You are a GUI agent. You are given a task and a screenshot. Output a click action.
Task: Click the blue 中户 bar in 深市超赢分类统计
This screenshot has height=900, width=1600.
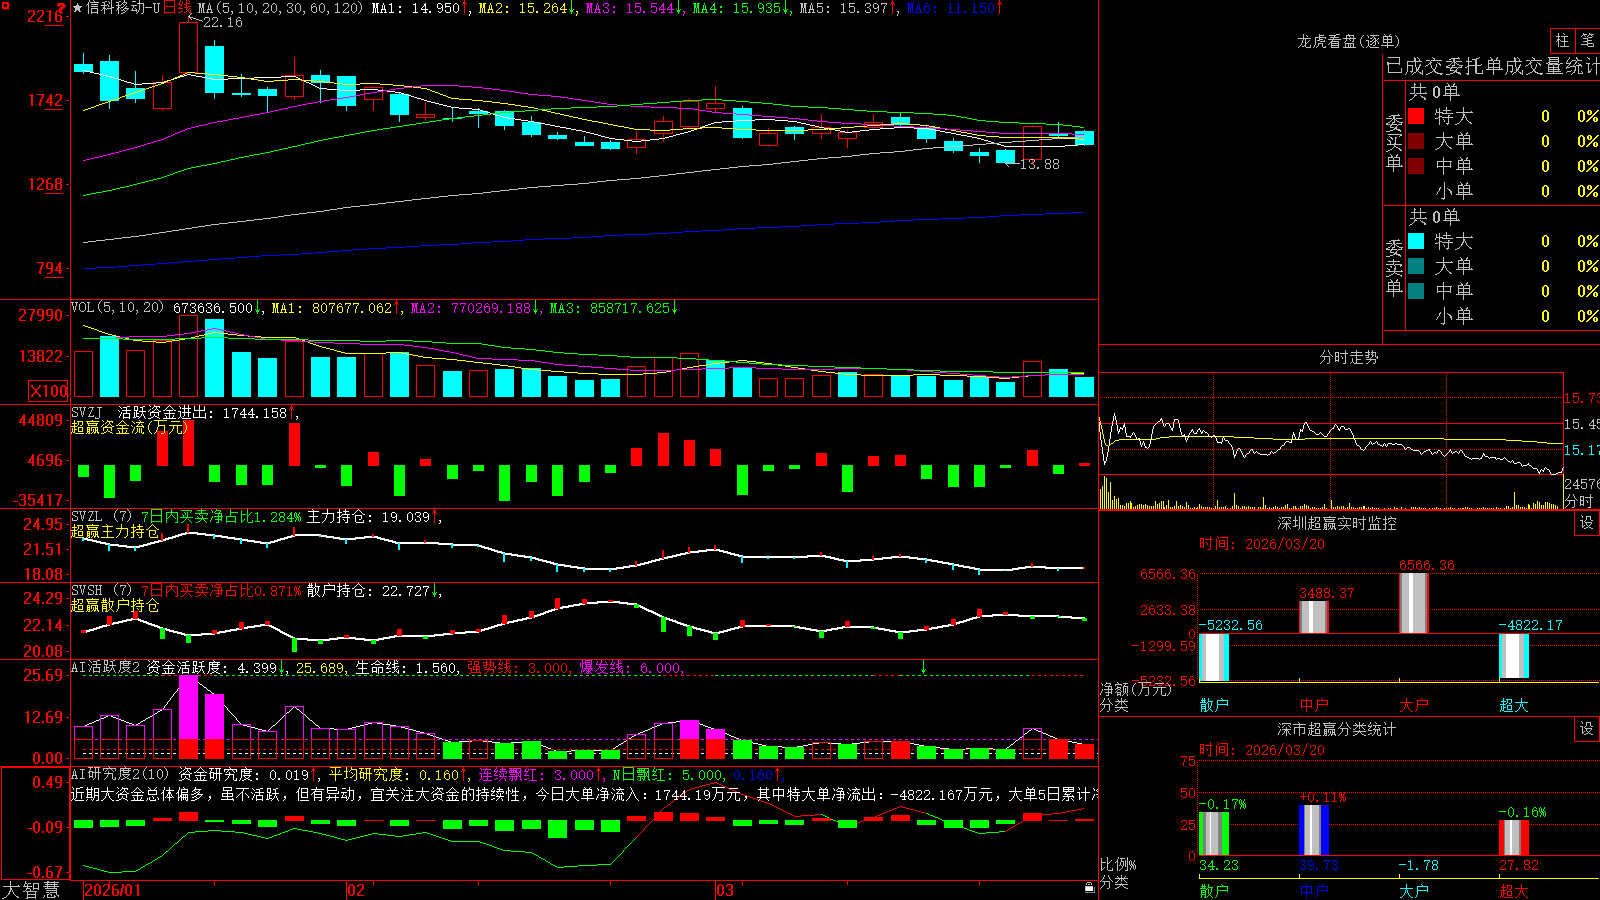coord(1313,830)
